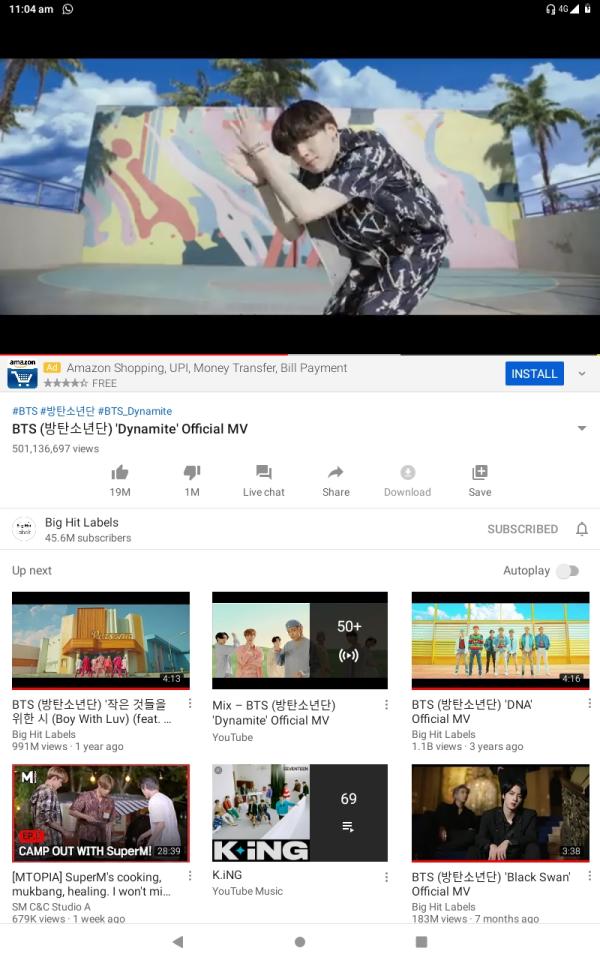Viewport: 600px width, 960px height.
Task: Click the INSTALL button on ad
Action: [x=534, y=373]
